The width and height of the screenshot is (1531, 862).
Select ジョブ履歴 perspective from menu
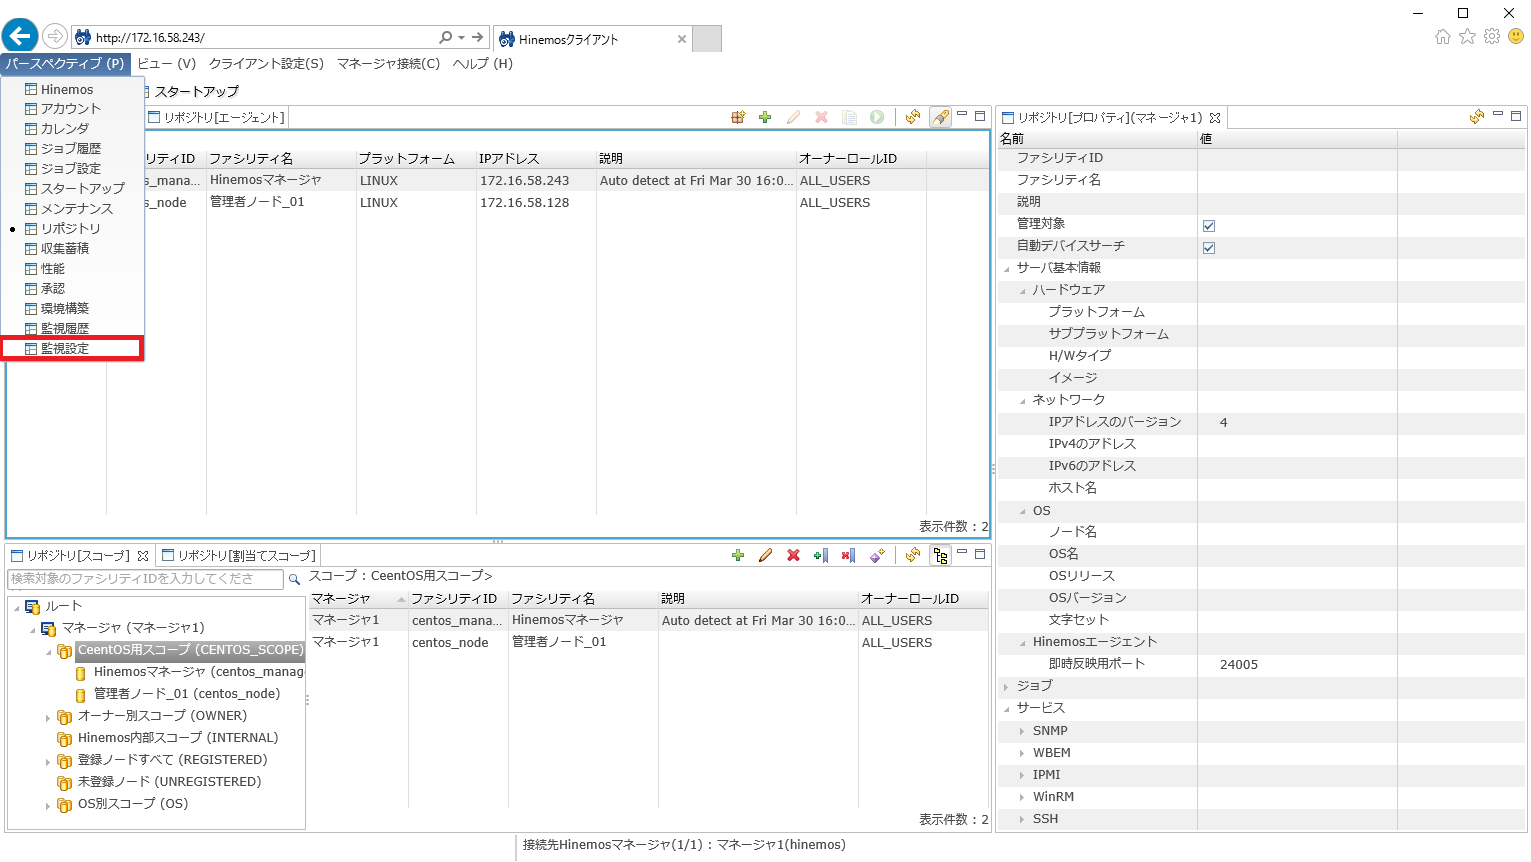[72, 148]
